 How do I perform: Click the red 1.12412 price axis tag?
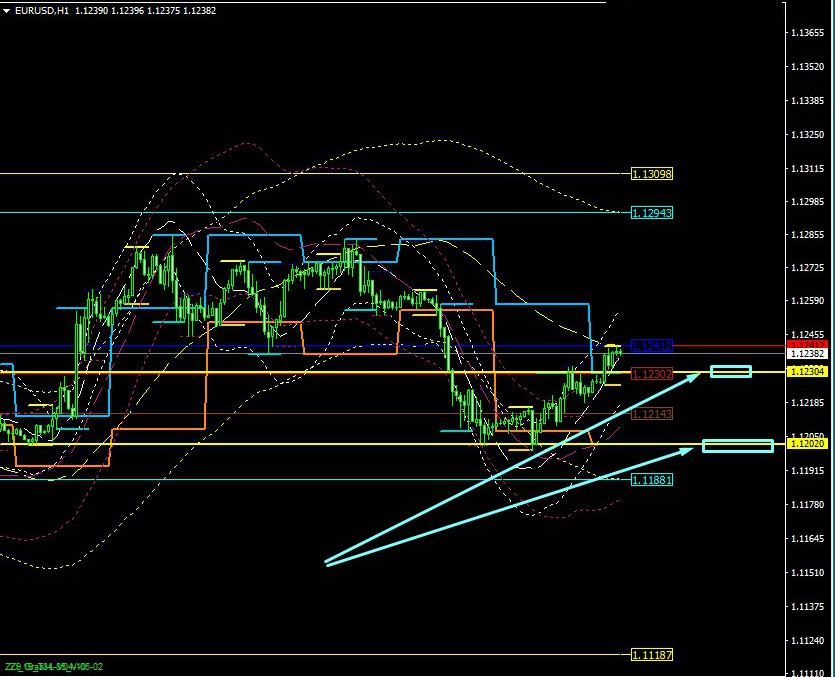click(x=806, y=344)
